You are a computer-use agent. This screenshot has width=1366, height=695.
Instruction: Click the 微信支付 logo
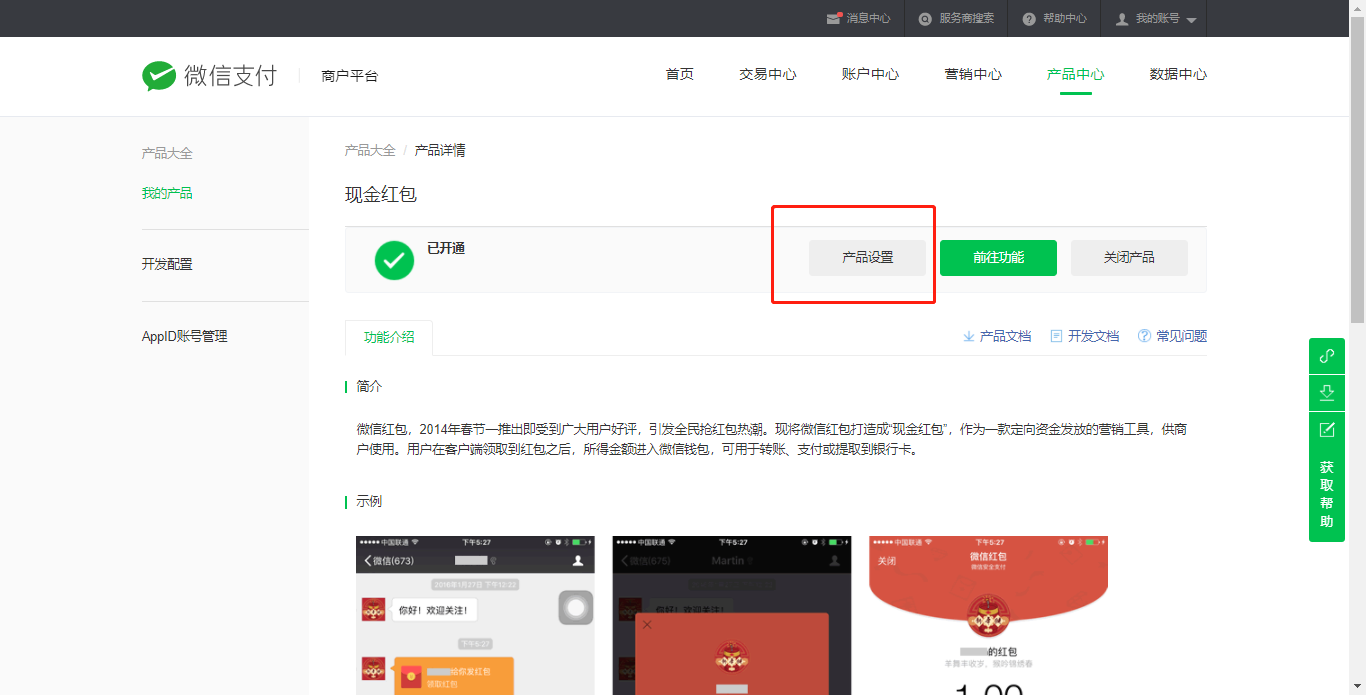tap(209, 76)
